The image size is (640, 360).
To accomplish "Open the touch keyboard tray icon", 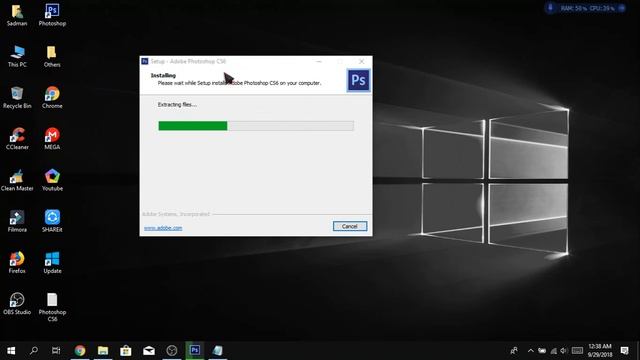I will pos(577,350).
